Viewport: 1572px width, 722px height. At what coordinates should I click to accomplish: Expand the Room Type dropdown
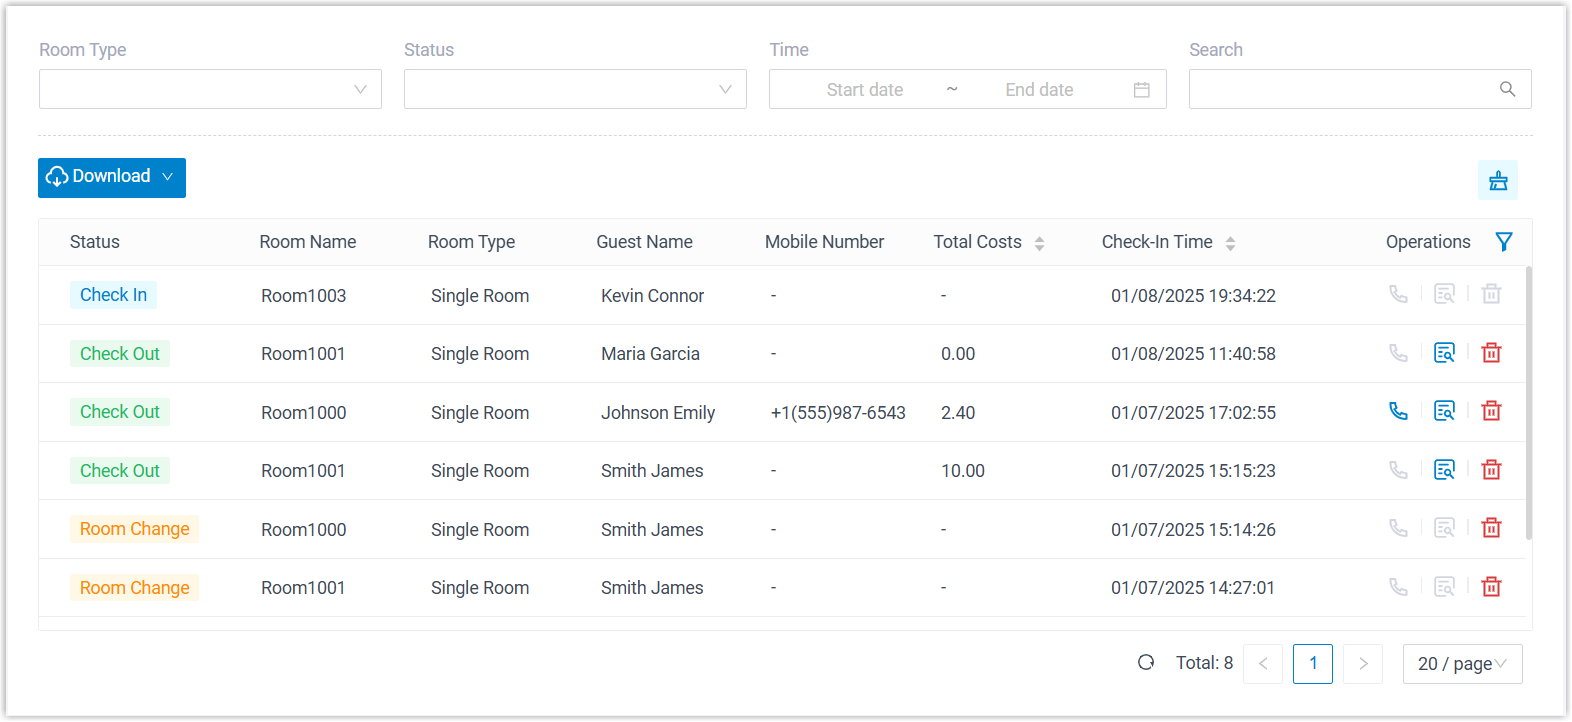pyautogui.click(x=210, y=89)
